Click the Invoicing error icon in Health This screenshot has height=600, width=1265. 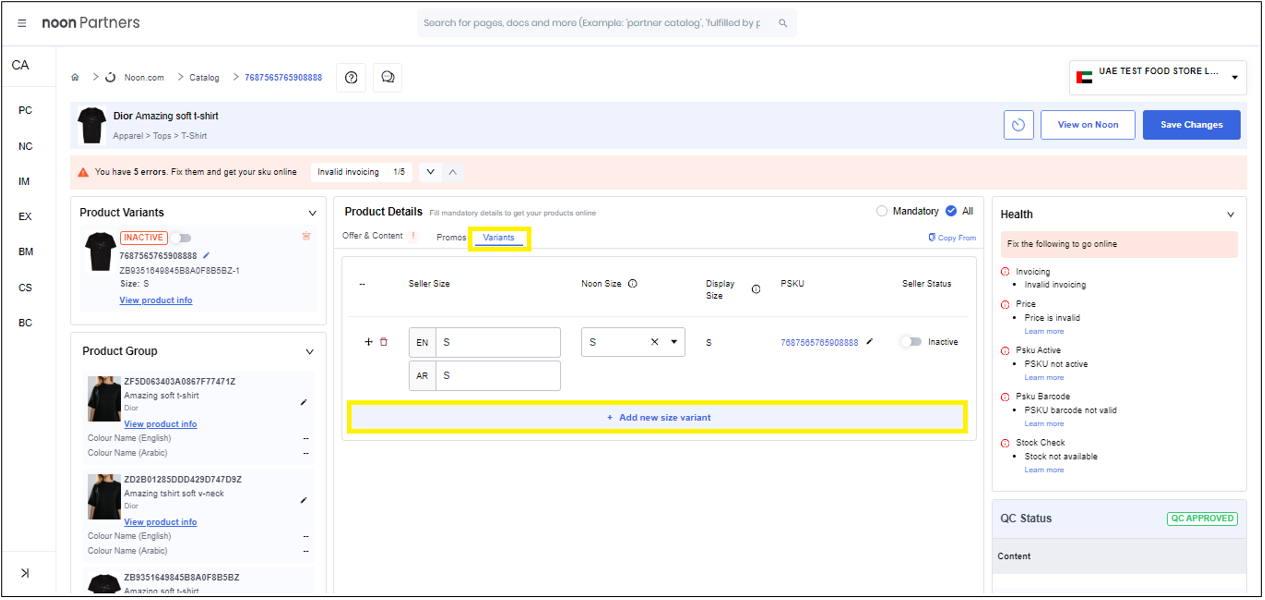click(1006, 271)
